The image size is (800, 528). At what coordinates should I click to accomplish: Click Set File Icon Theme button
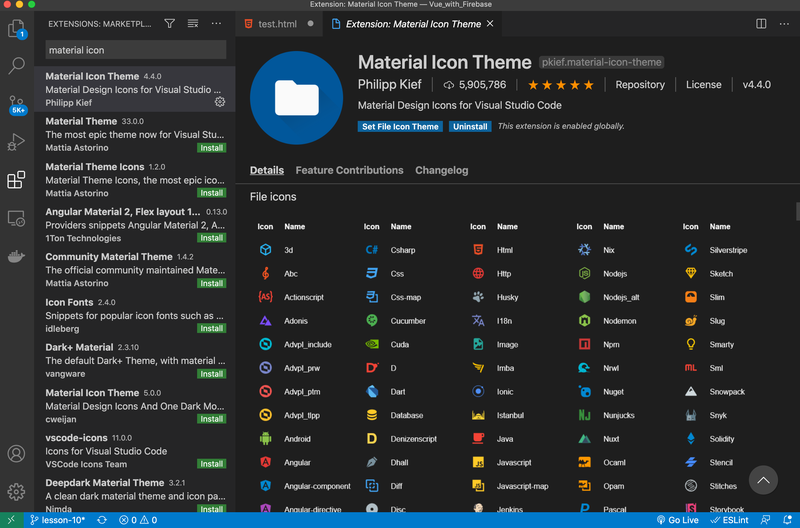coord(400,127)
